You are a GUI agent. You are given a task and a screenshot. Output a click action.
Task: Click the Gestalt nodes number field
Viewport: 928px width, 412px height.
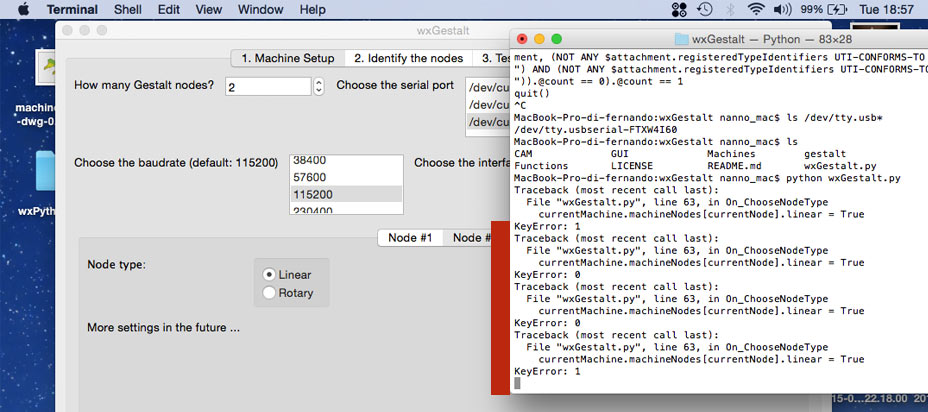[268, 86]
